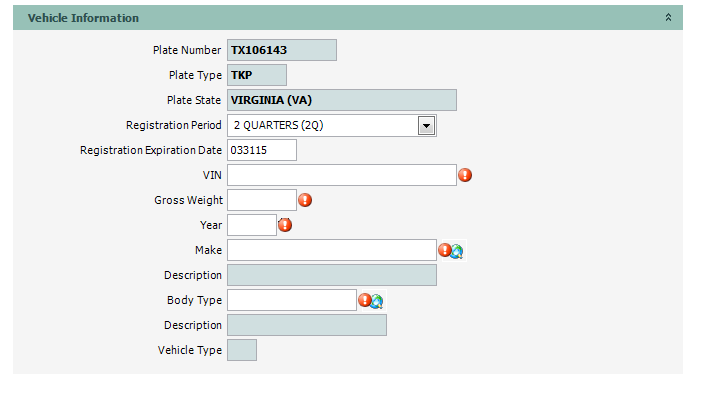Click the Registration Expiration Date field 033115
The height and width of the screenshot is (395, 717).
(x=262, y=150)
